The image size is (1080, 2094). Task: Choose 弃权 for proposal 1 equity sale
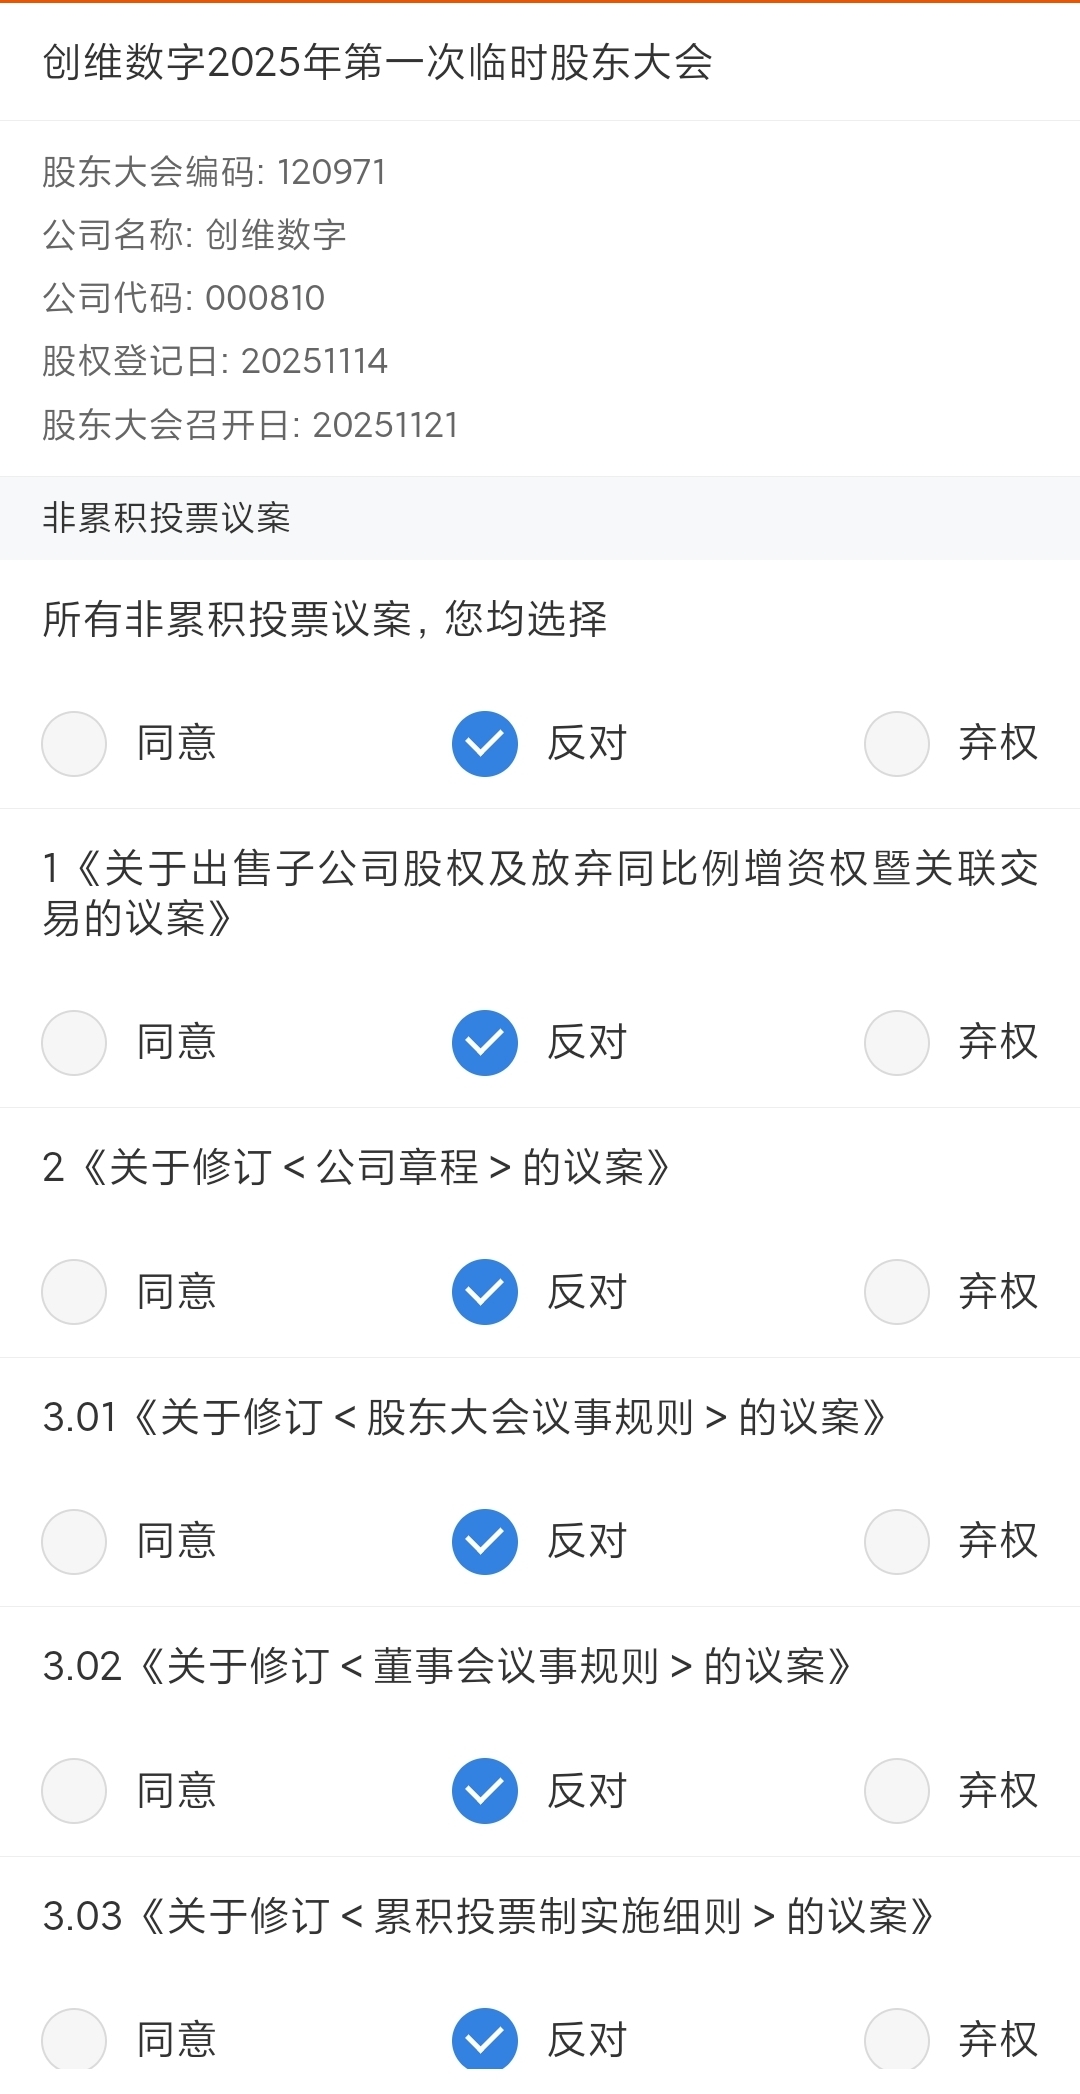point(897,1042)
